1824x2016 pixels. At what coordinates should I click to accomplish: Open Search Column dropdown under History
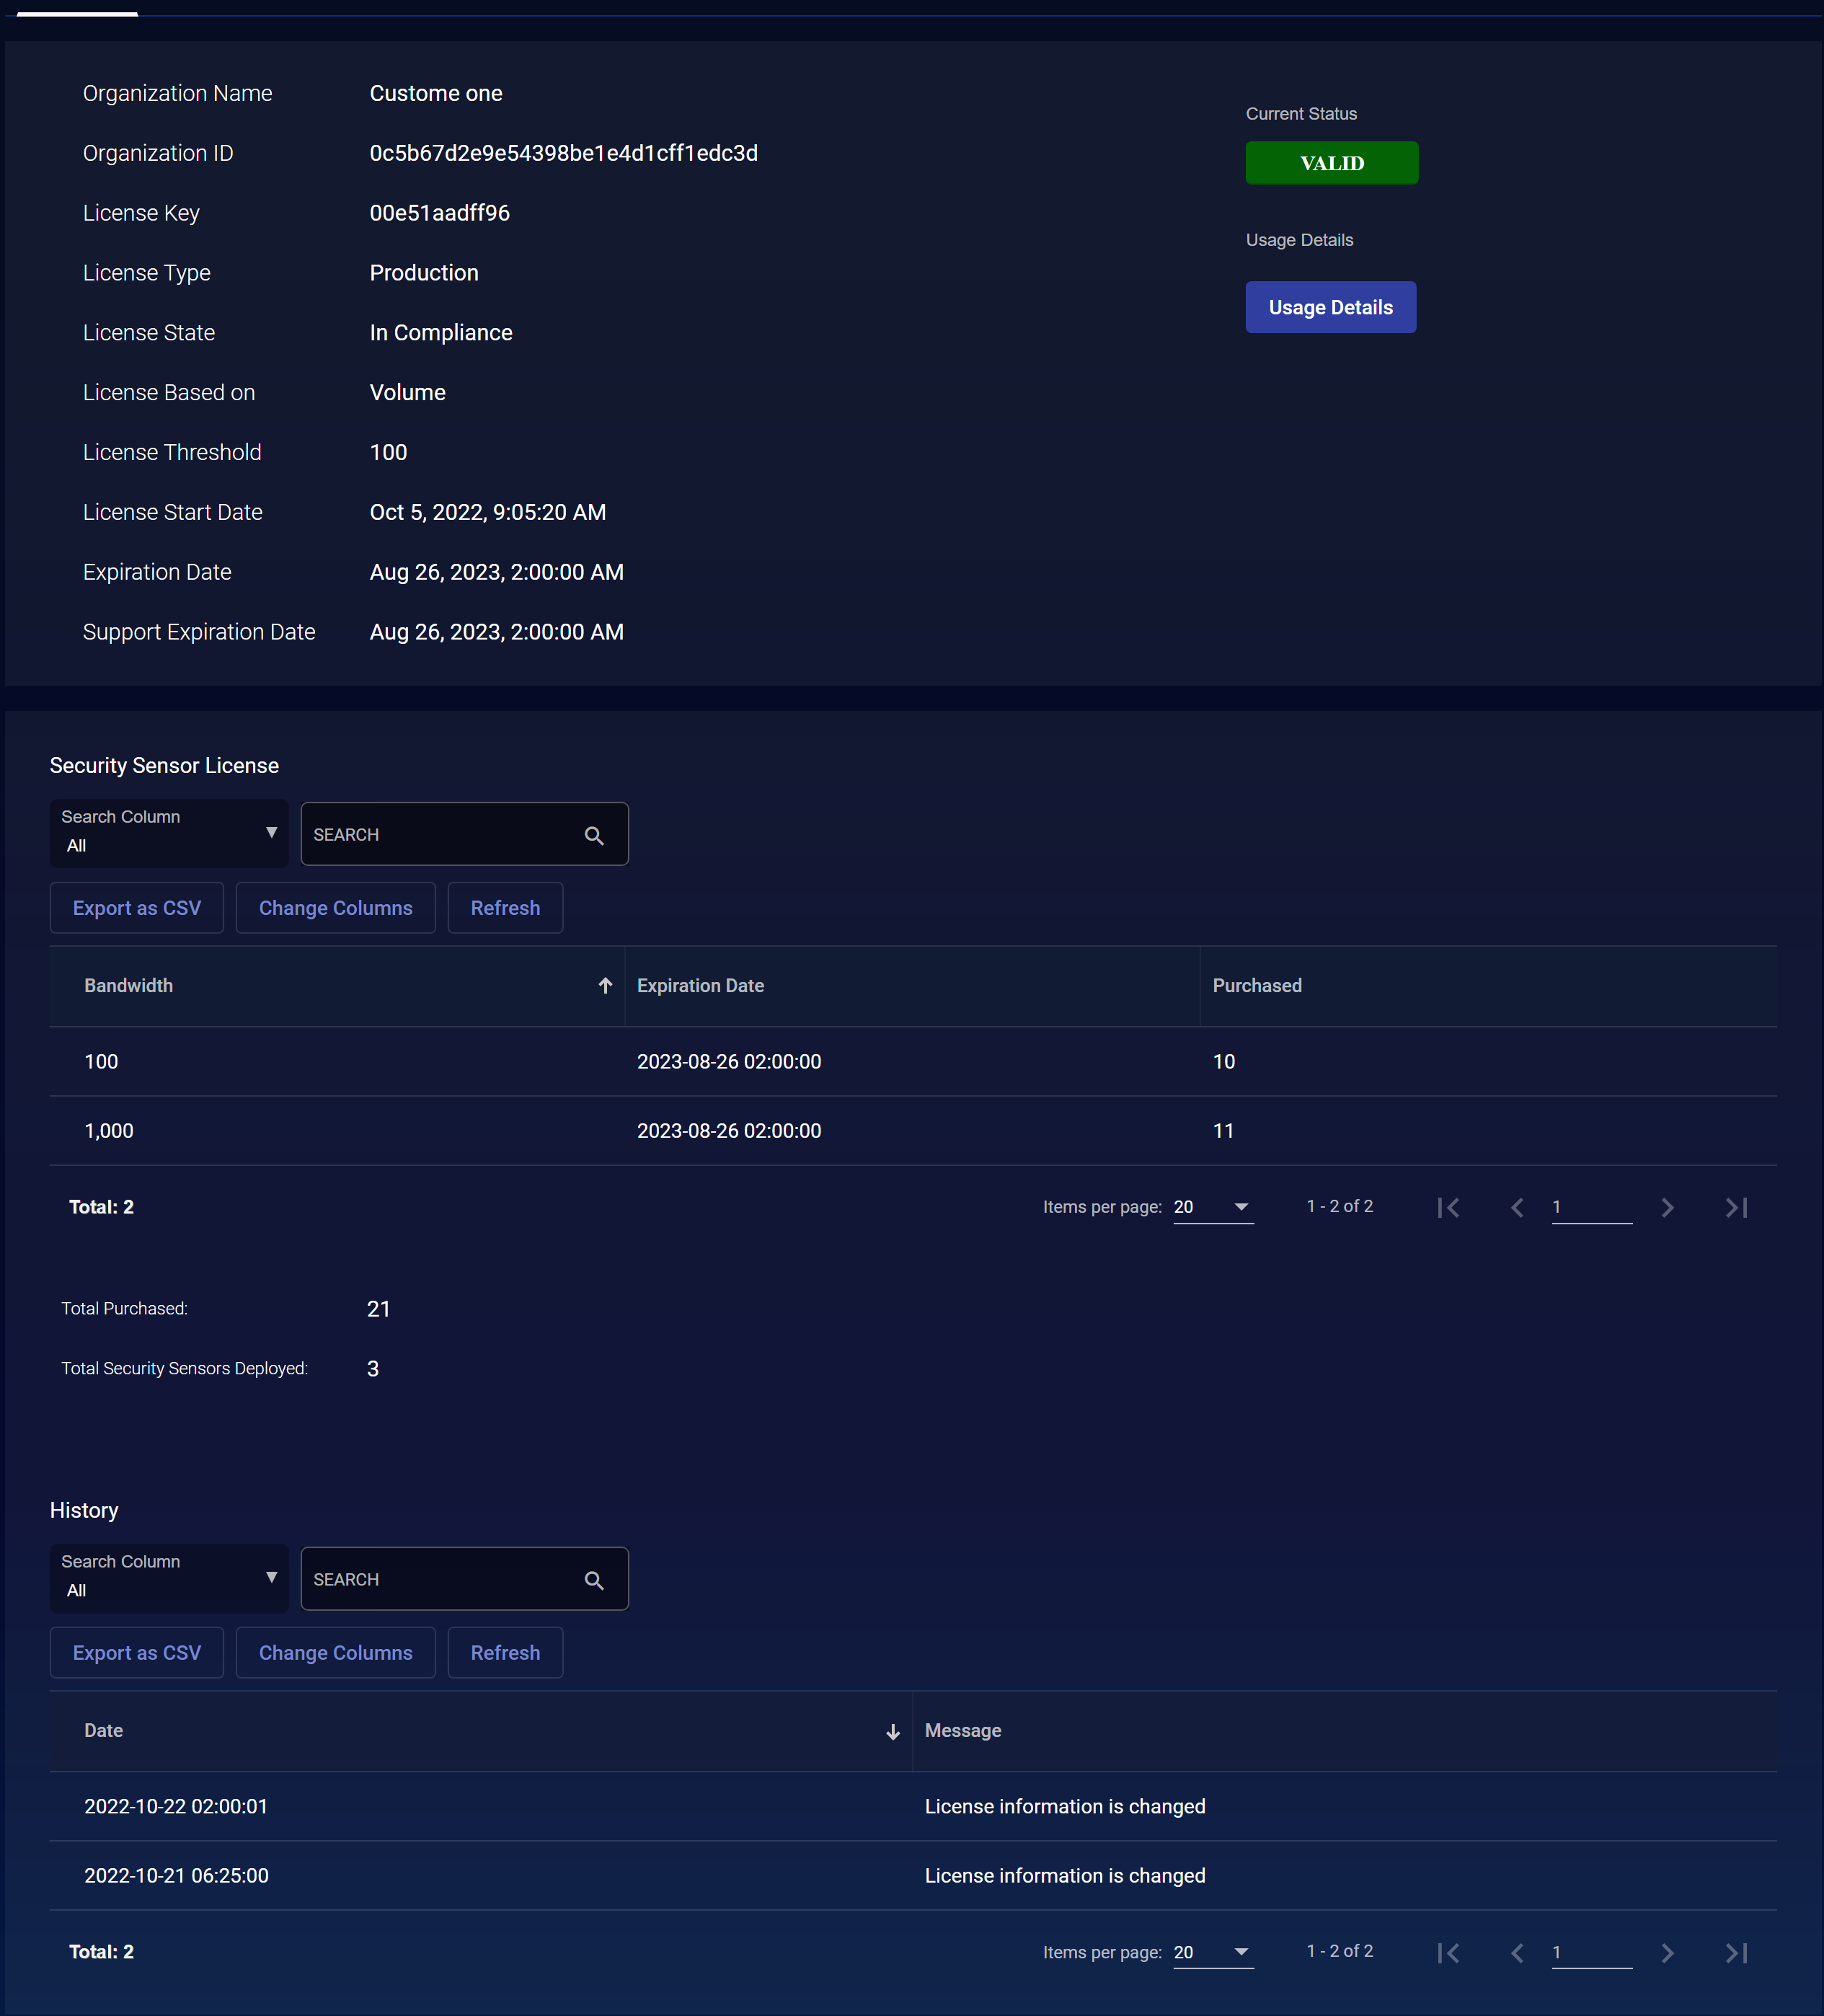click(x=169, y=1578)
